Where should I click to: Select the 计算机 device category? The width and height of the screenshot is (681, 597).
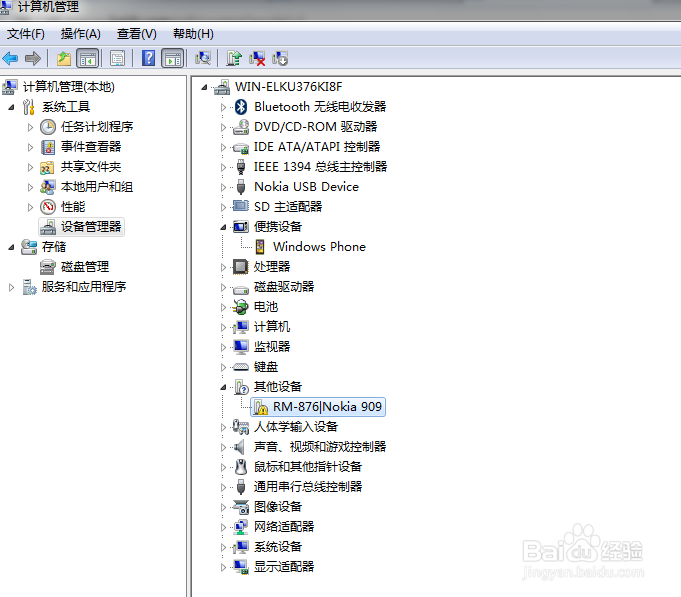click(272, 327)
